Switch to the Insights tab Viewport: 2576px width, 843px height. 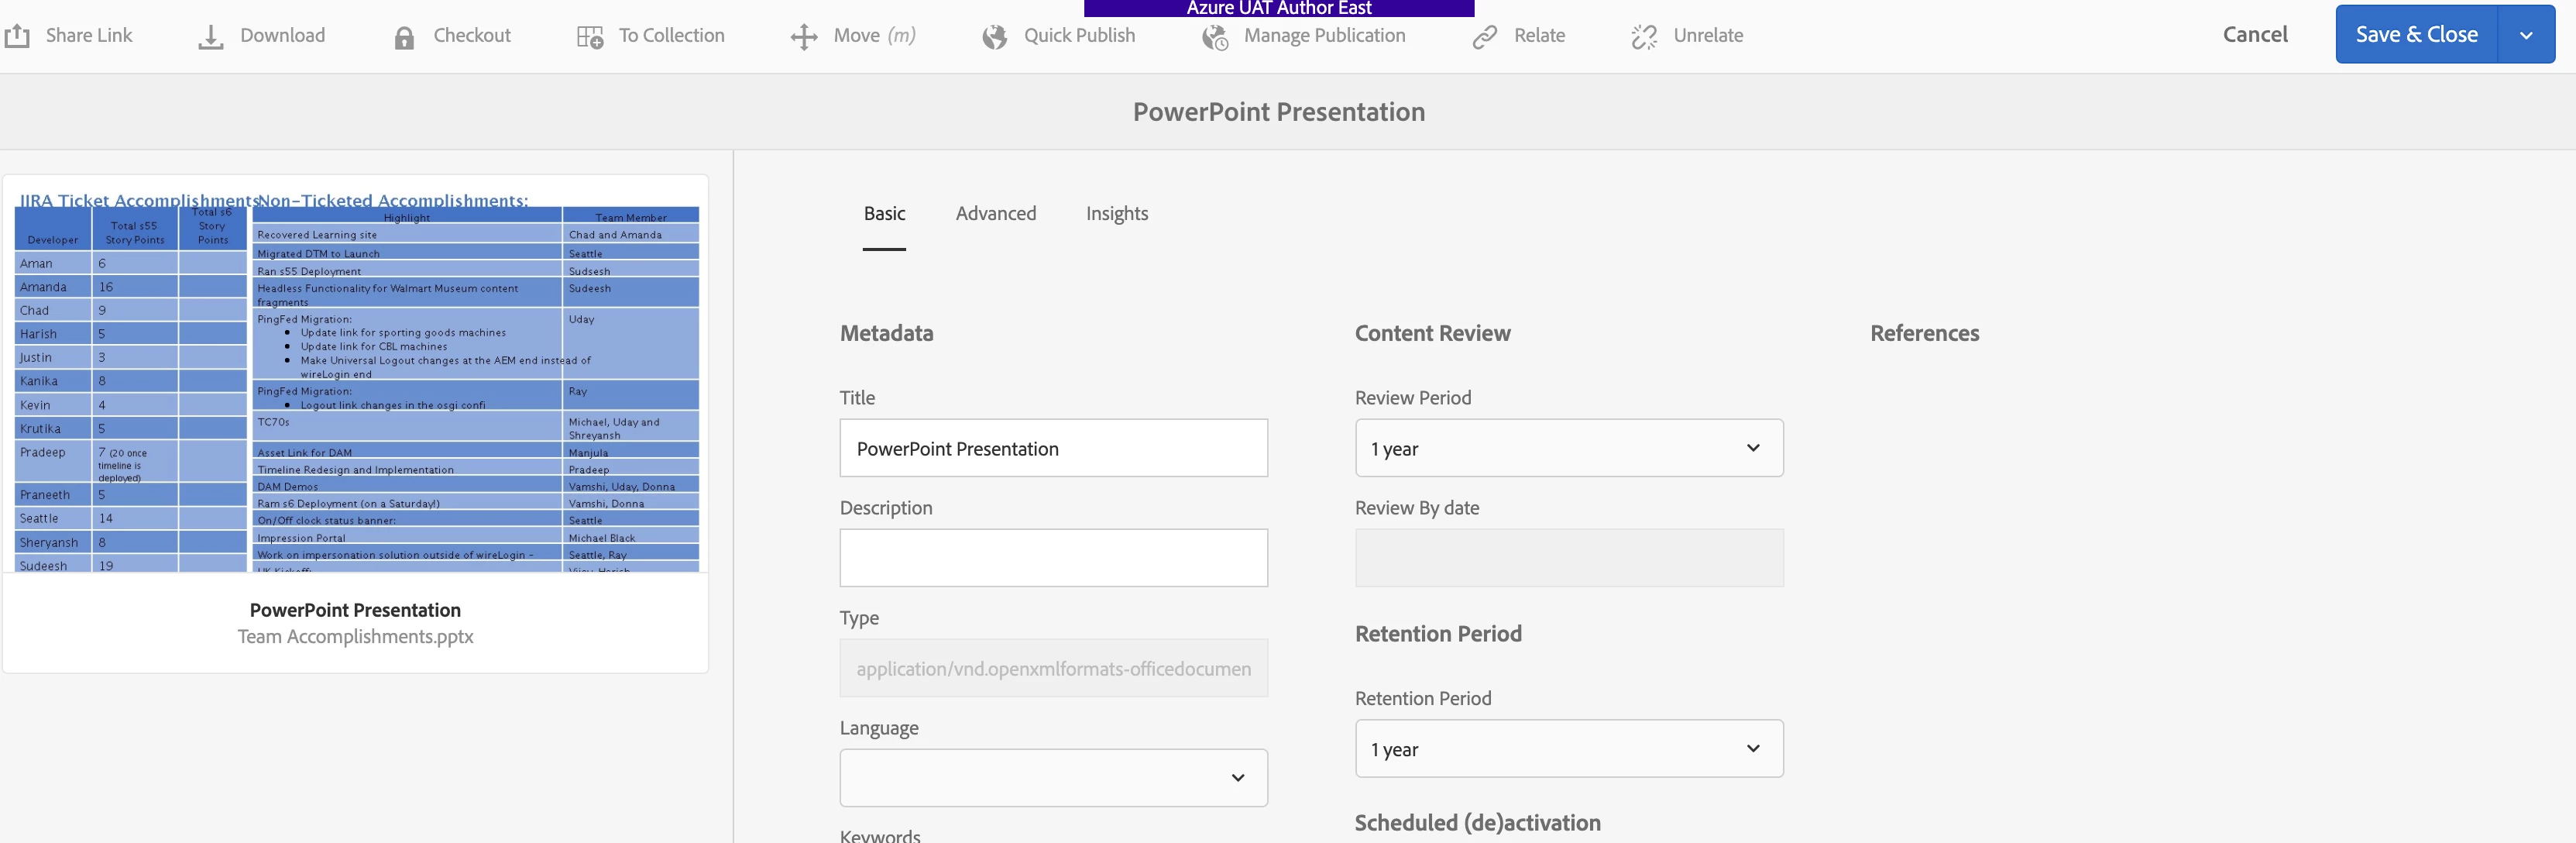(1116, 213)
